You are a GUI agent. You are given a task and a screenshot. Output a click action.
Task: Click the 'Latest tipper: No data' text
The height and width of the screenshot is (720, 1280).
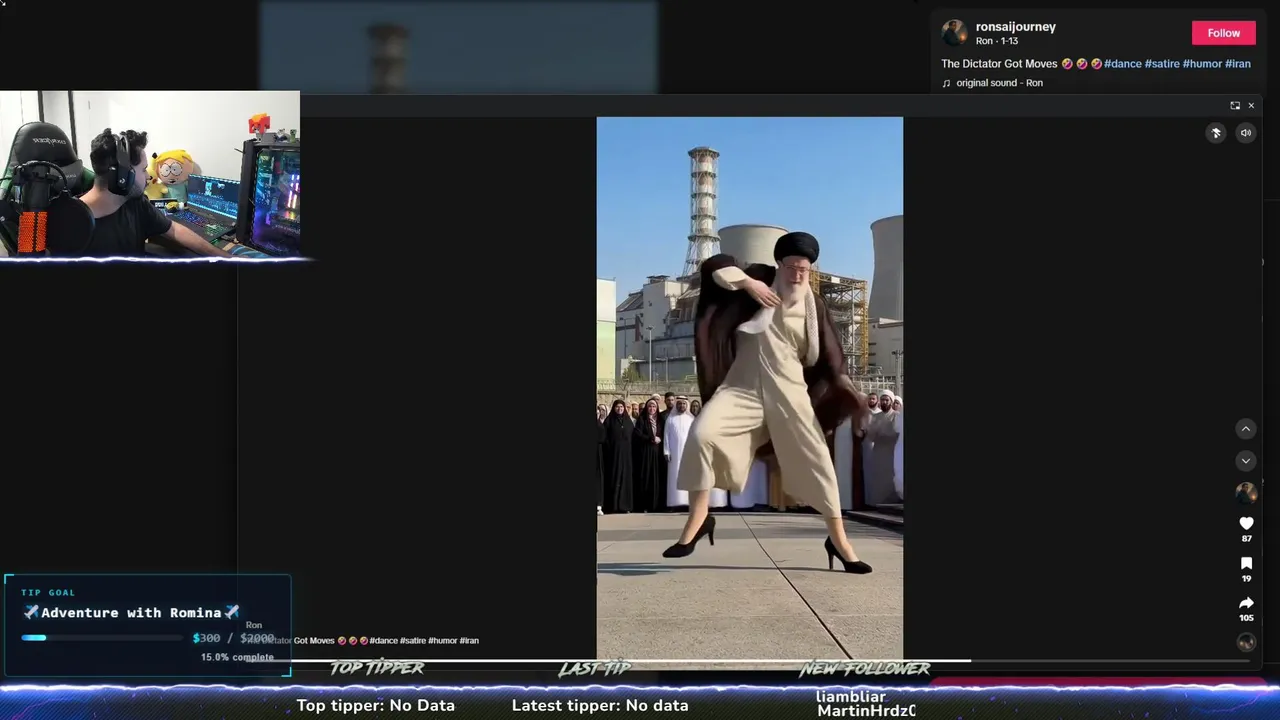pyautogui.click(x=600, y=705)
